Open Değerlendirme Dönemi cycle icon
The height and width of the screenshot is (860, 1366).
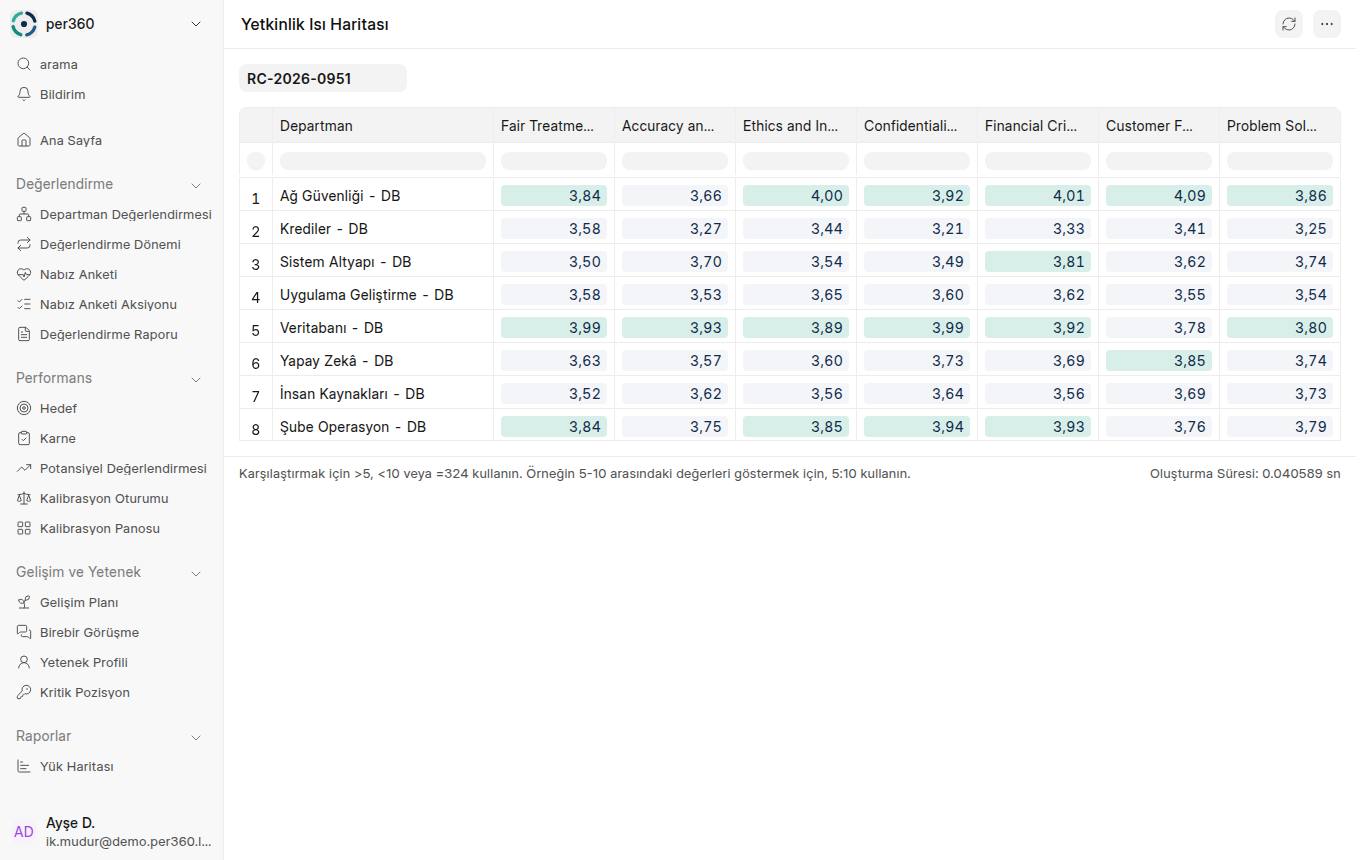(x=24, y=244)
